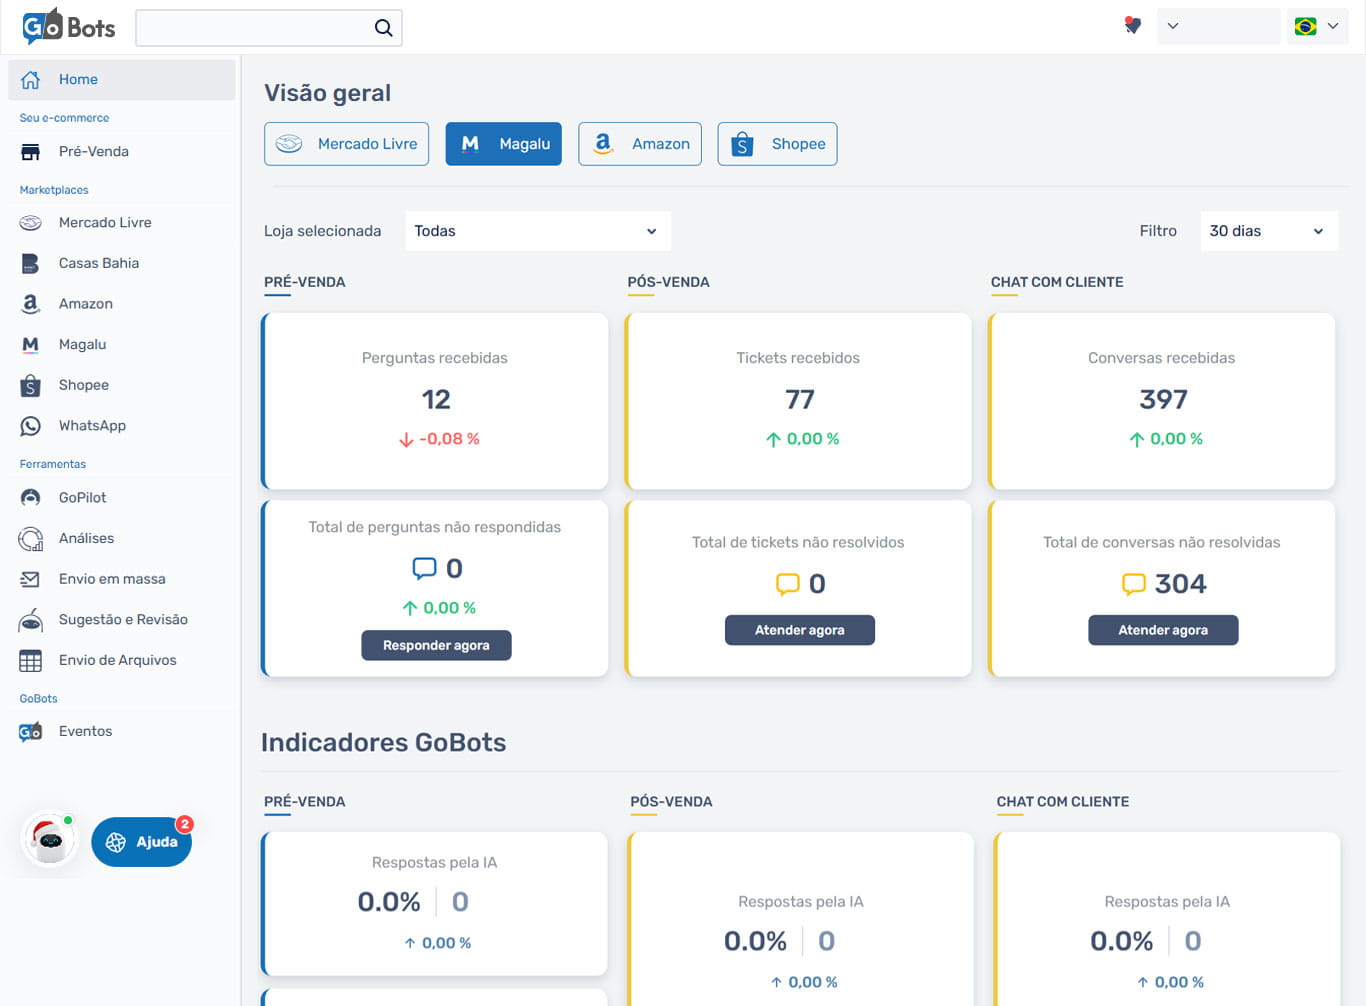This screenshot has height=1006, width=1366.
Task: Click Atender agora for unresolved conversations
Action: pos(1163,630)
